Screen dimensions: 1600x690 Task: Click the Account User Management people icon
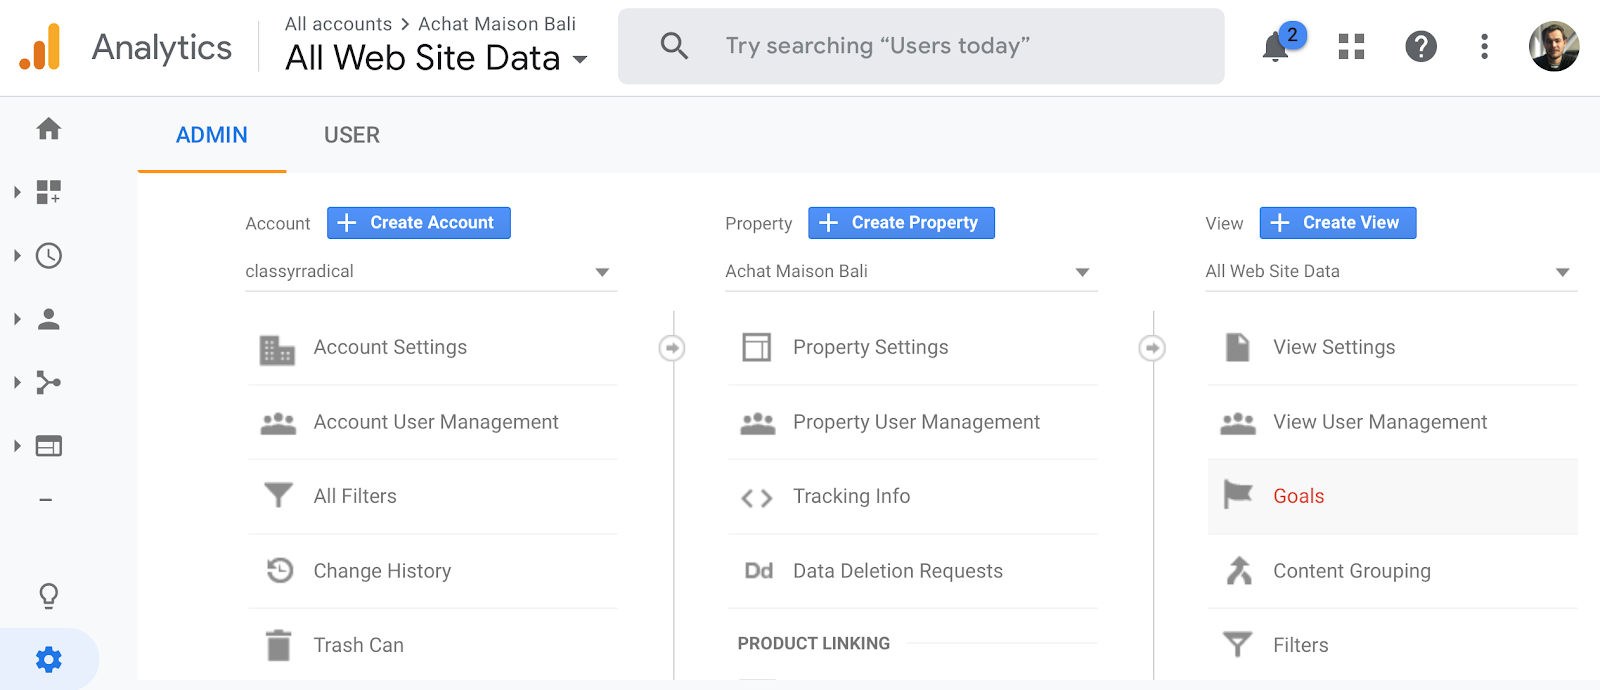278,423
